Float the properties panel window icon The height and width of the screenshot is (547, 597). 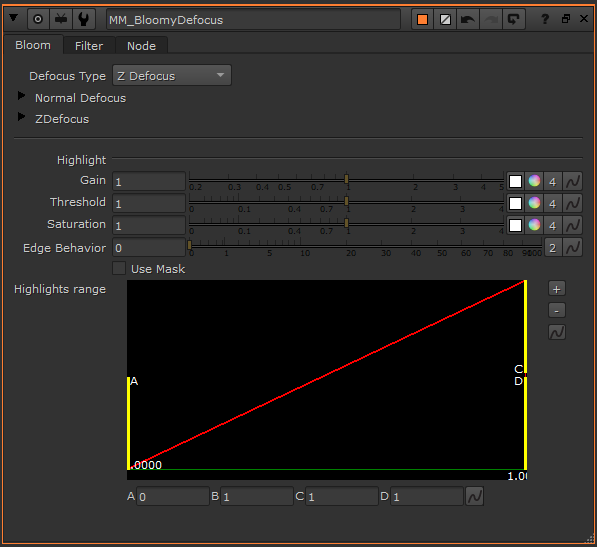tap(566, 19)
